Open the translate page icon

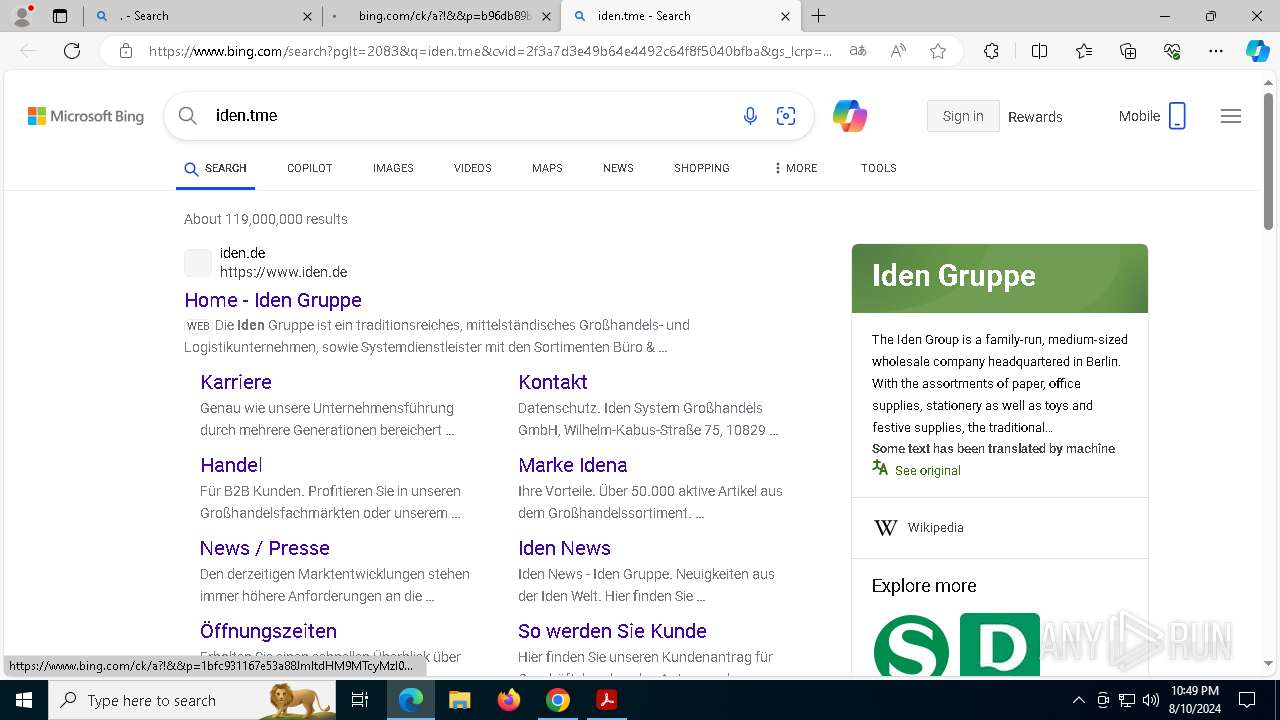(x=858, y=51)
